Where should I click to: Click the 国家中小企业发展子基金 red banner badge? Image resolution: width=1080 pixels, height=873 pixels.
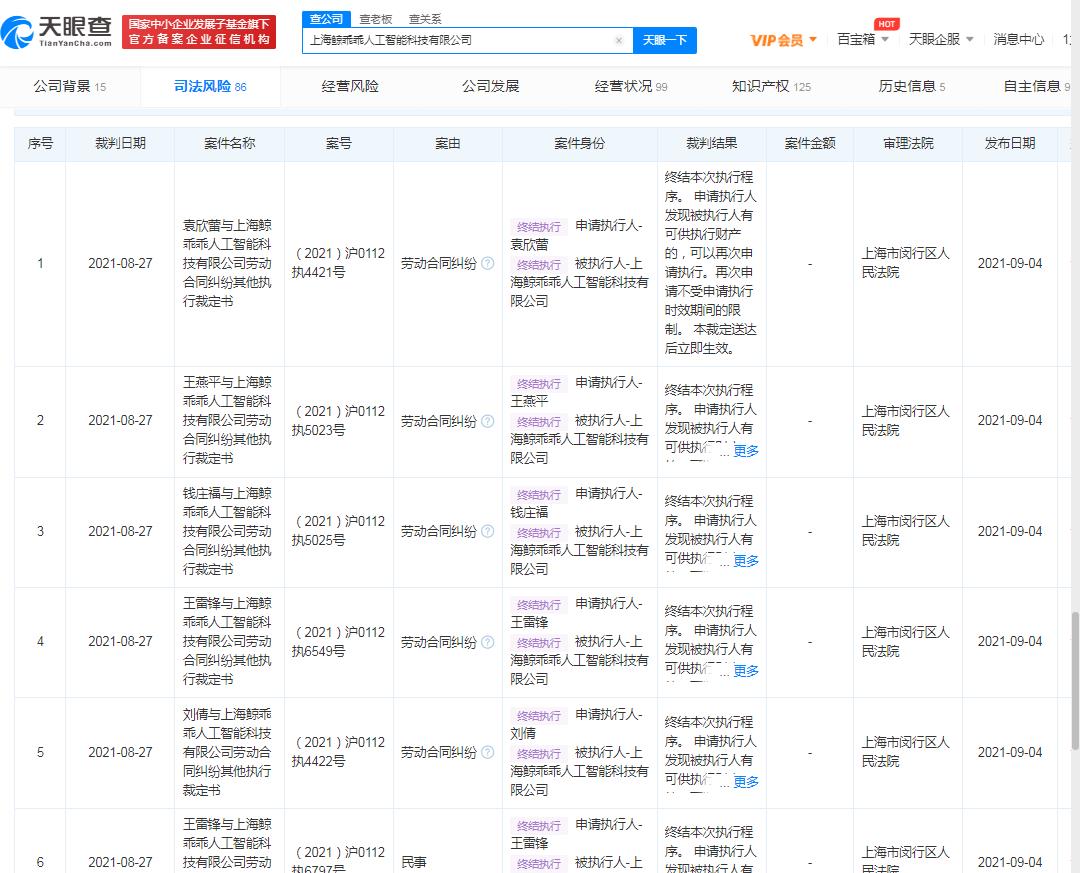pos(199,32)
